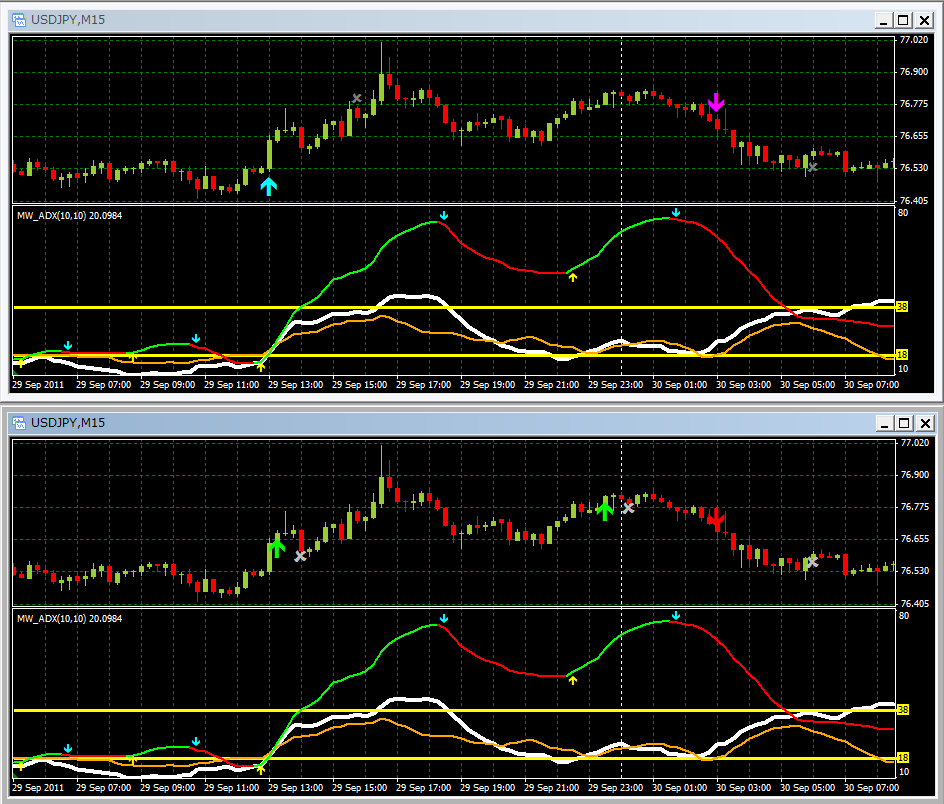Maximize the top USDJPY,M15 chart window
The image size is (944, 804).
coord(903,19)
